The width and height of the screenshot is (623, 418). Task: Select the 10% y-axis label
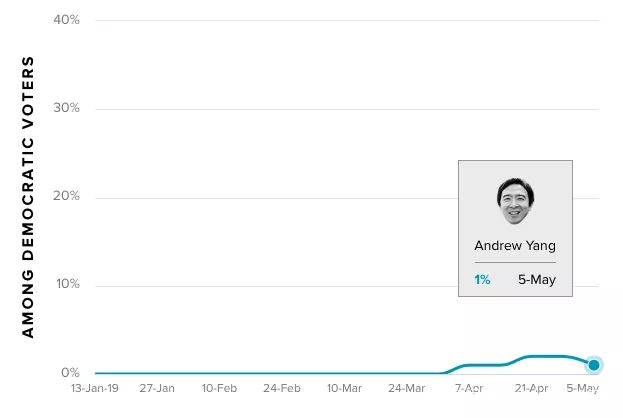click(x=66, y=285)
